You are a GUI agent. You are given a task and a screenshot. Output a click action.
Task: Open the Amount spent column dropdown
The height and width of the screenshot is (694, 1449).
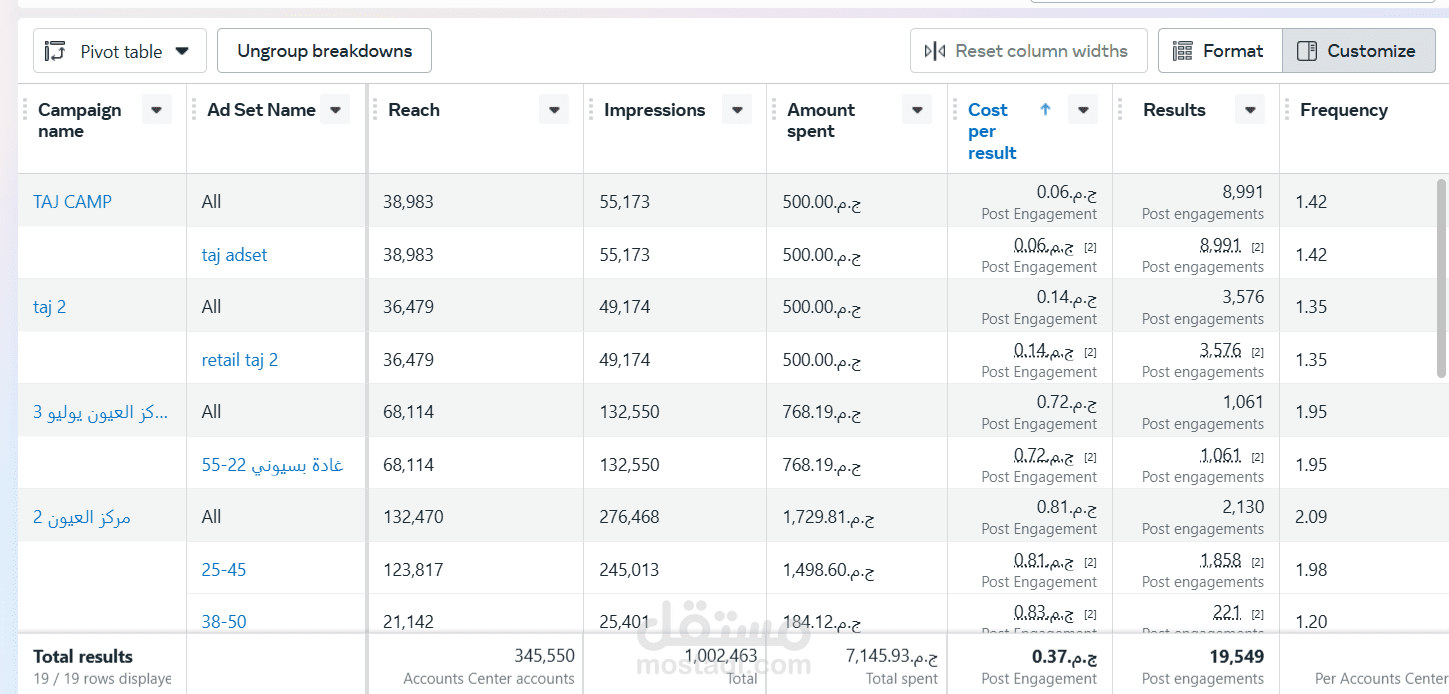(x=917, y=110)
